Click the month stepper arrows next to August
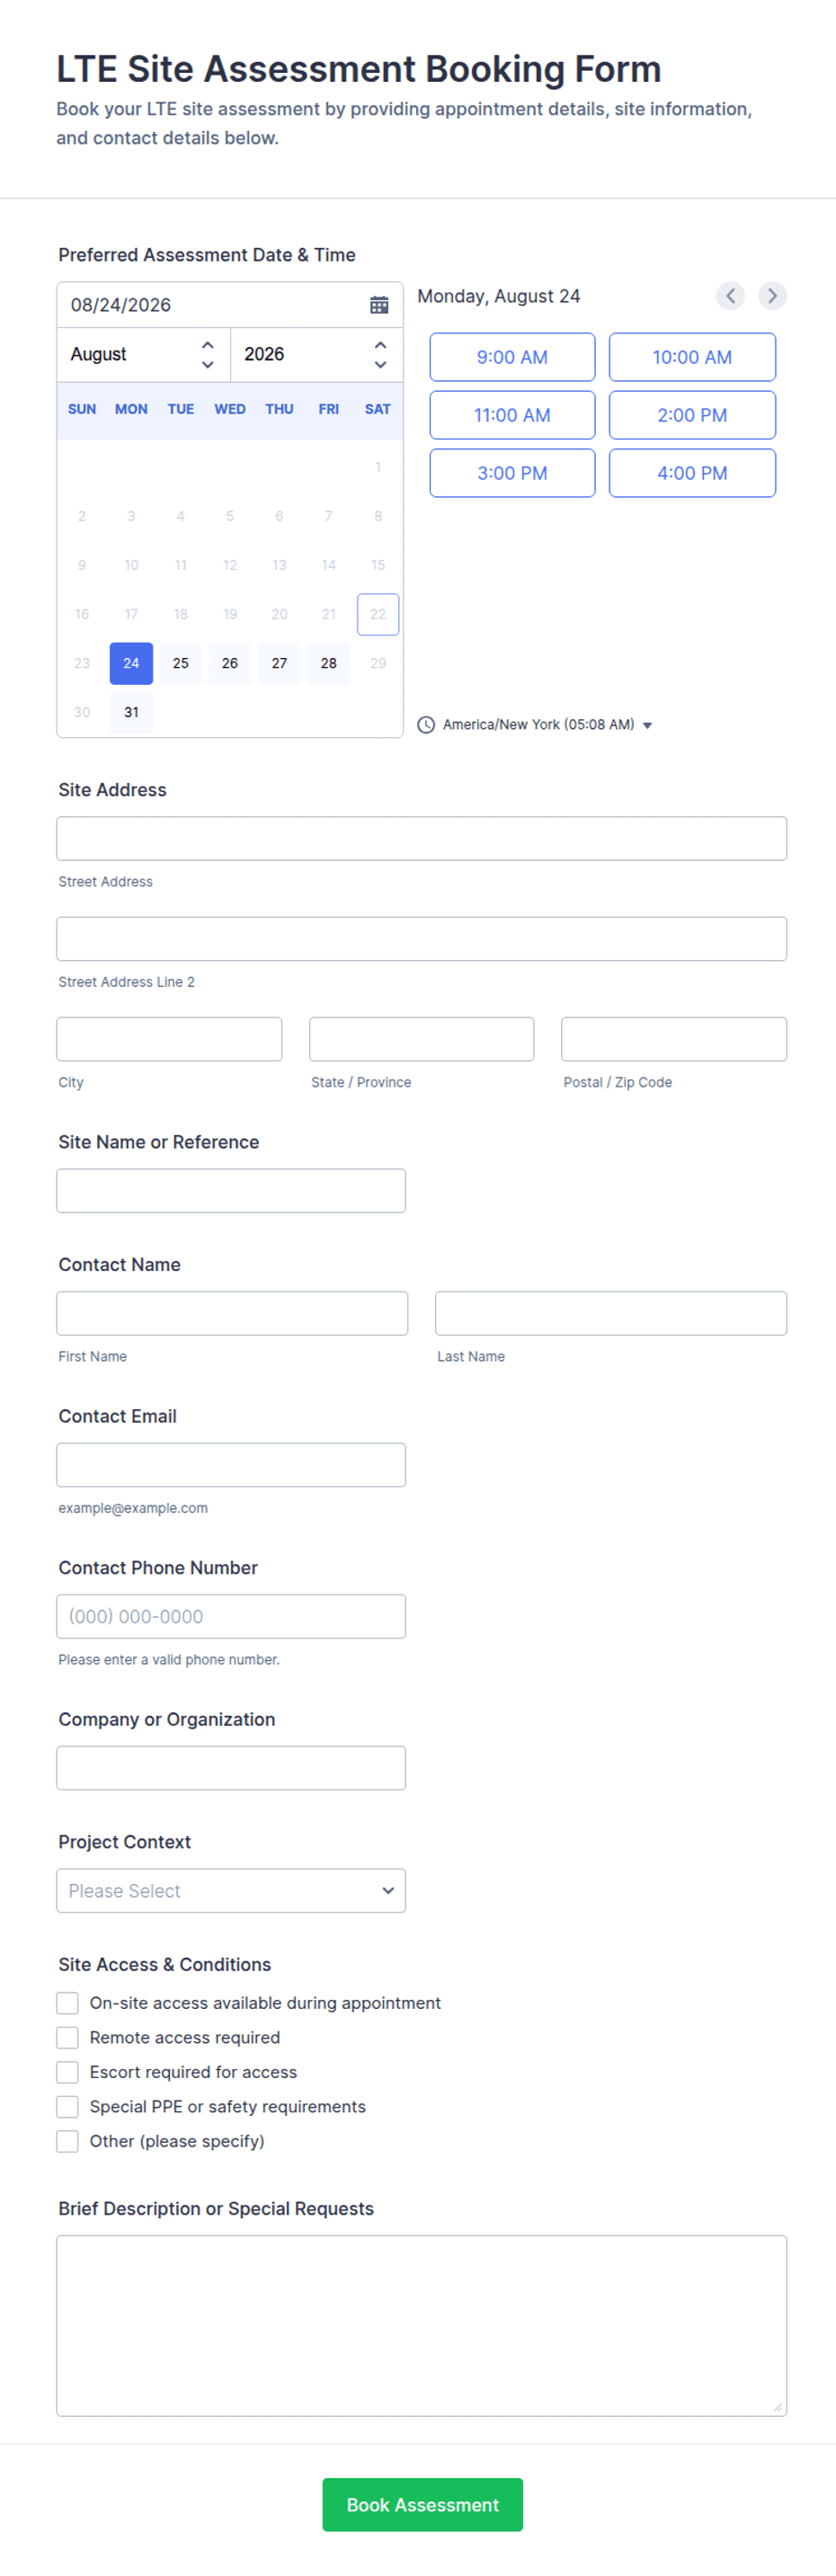Screen dimensions: 836x2576 point(208,355)
